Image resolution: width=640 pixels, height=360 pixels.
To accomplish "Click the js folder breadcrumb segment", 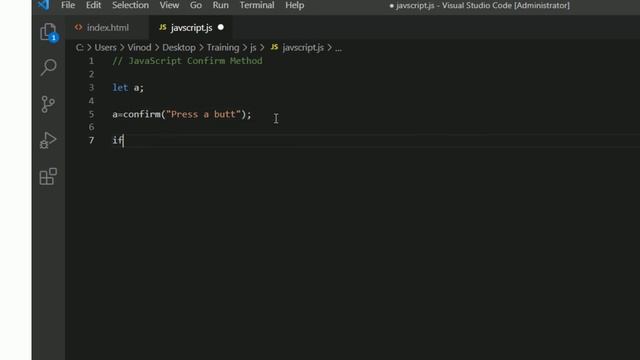I will 253,48.
